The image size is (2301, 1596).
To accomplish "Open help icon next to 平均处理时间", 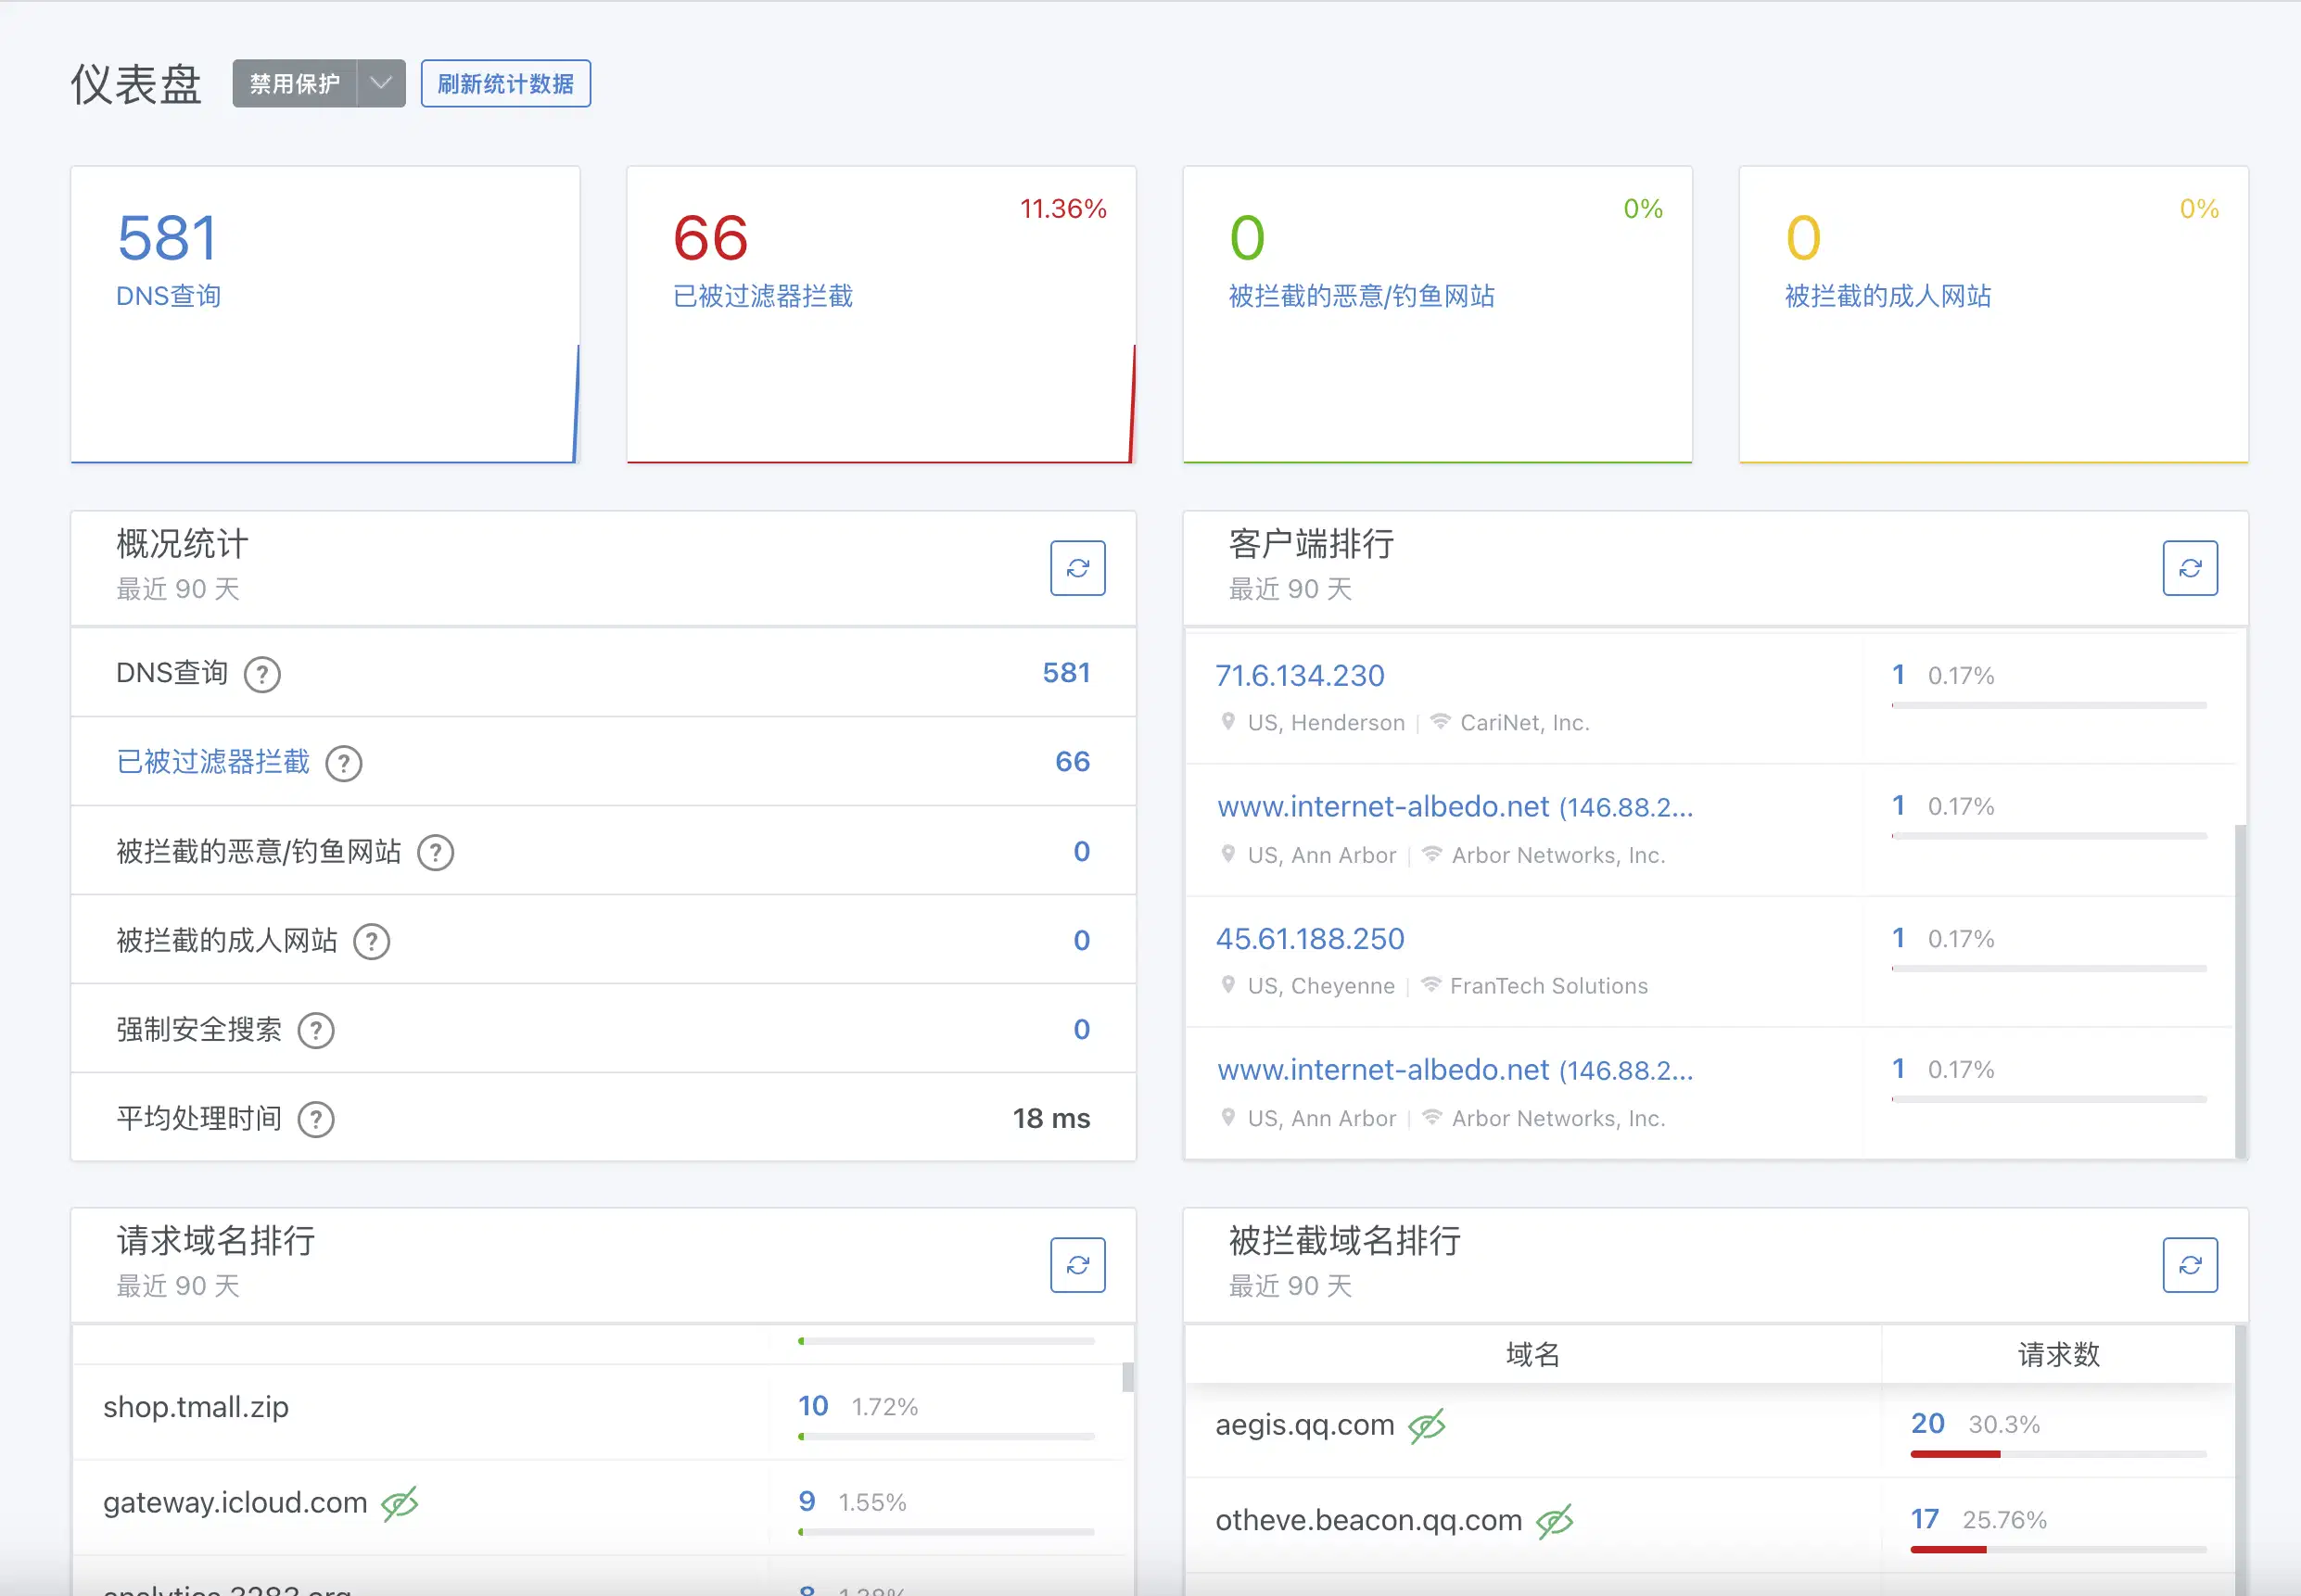I will tap(316, 1120).
